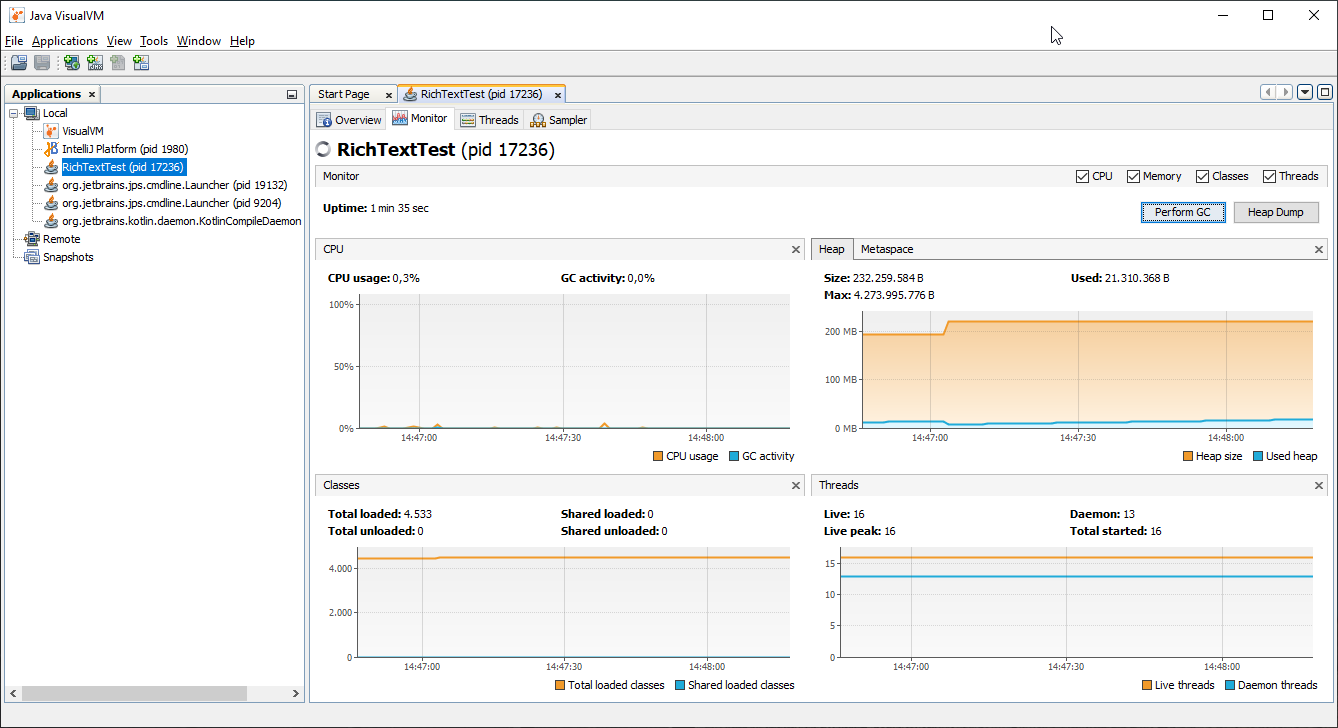This screenshot has height=728, width=1338.
Task: Click the Local computer icon in Applications tree
Action: pyautogui.click(x=31, y=113)
